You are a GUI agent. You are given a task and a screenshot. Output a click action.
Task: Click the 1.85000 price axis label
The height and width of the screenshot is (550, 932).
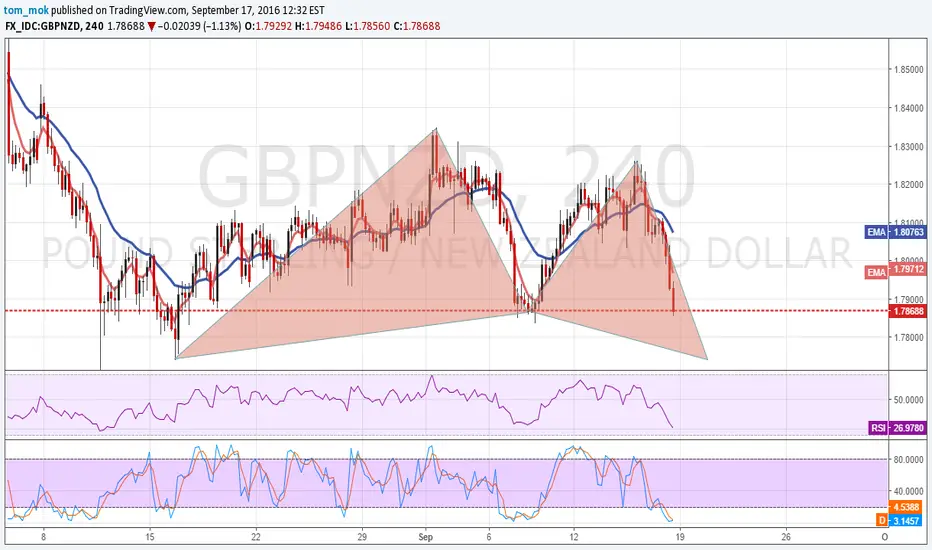click(909, 70)
